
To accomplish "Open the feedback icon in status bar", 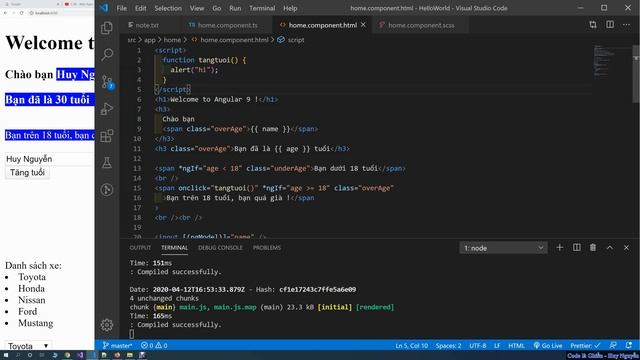I will tap(613, 346).
